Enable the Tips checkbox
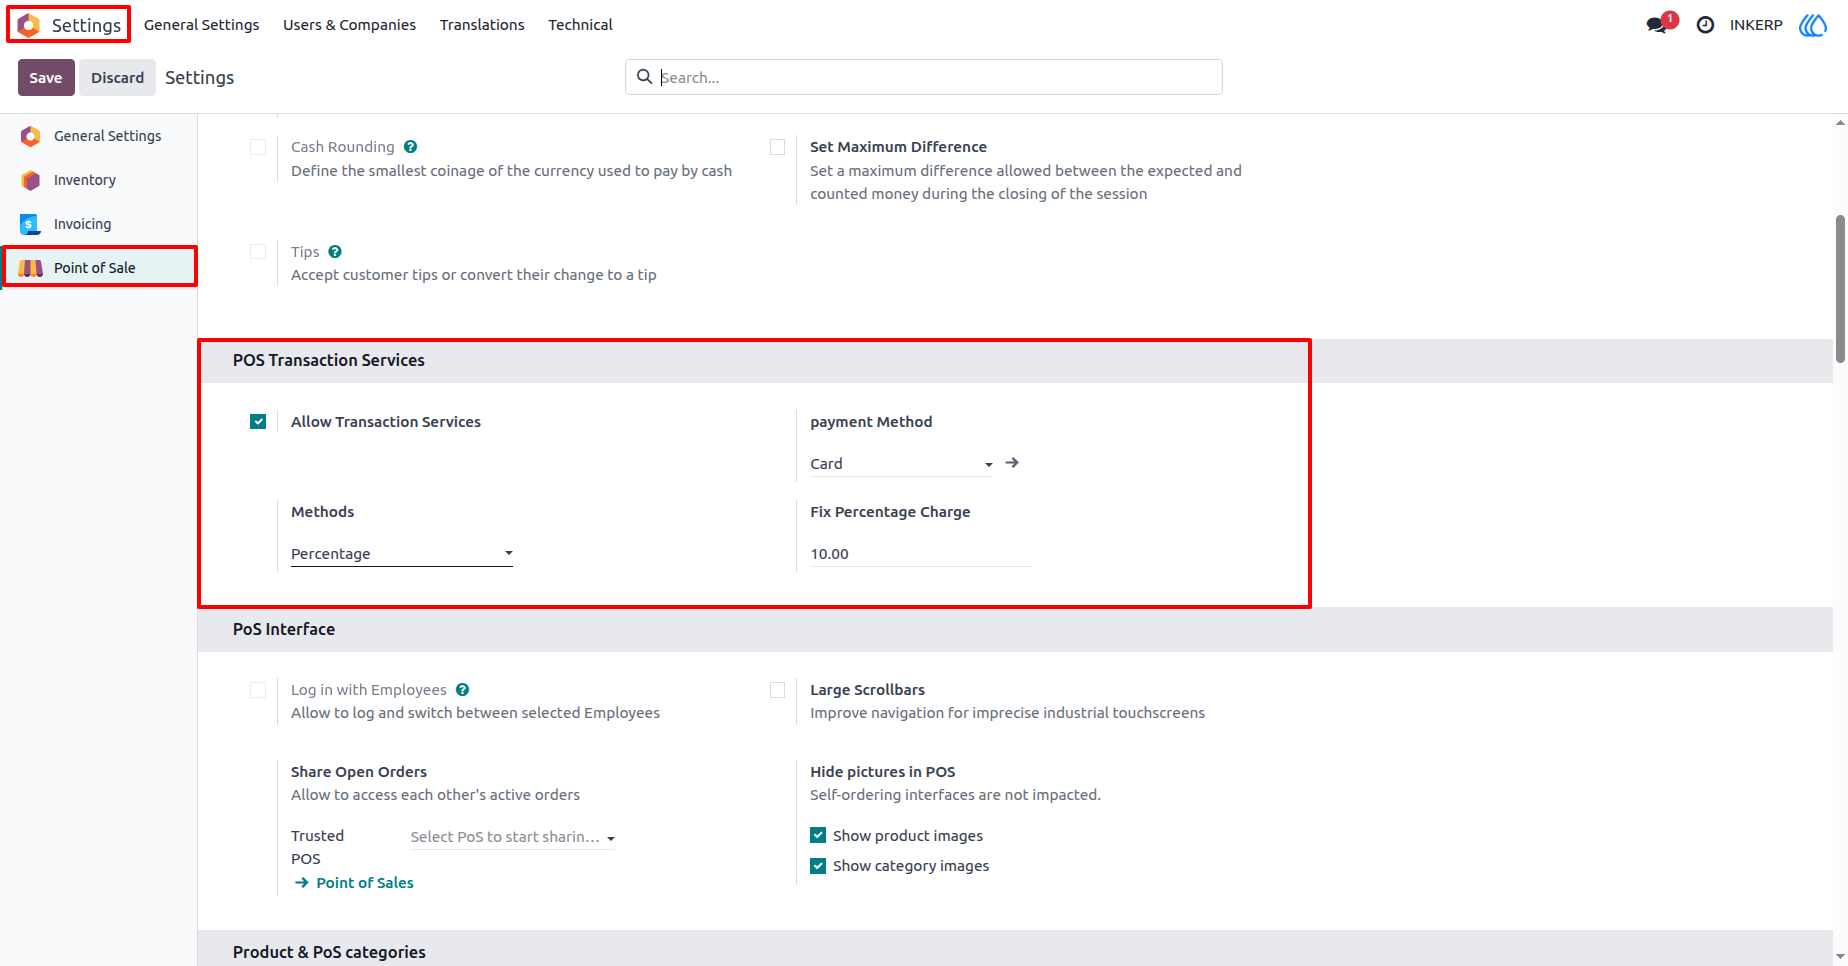The image size is (1848, 966). click(x=258, y=252)
